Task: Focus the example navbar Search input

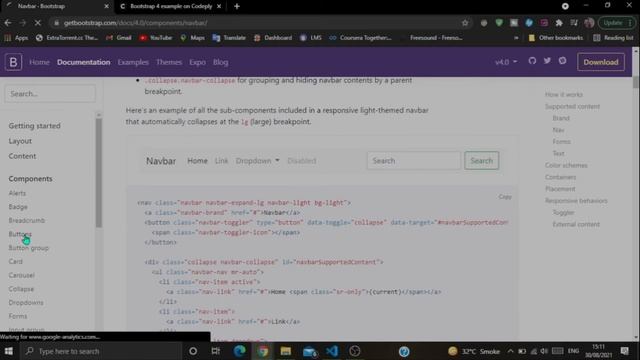Action: pyautogui.click(x=413, y=160)
